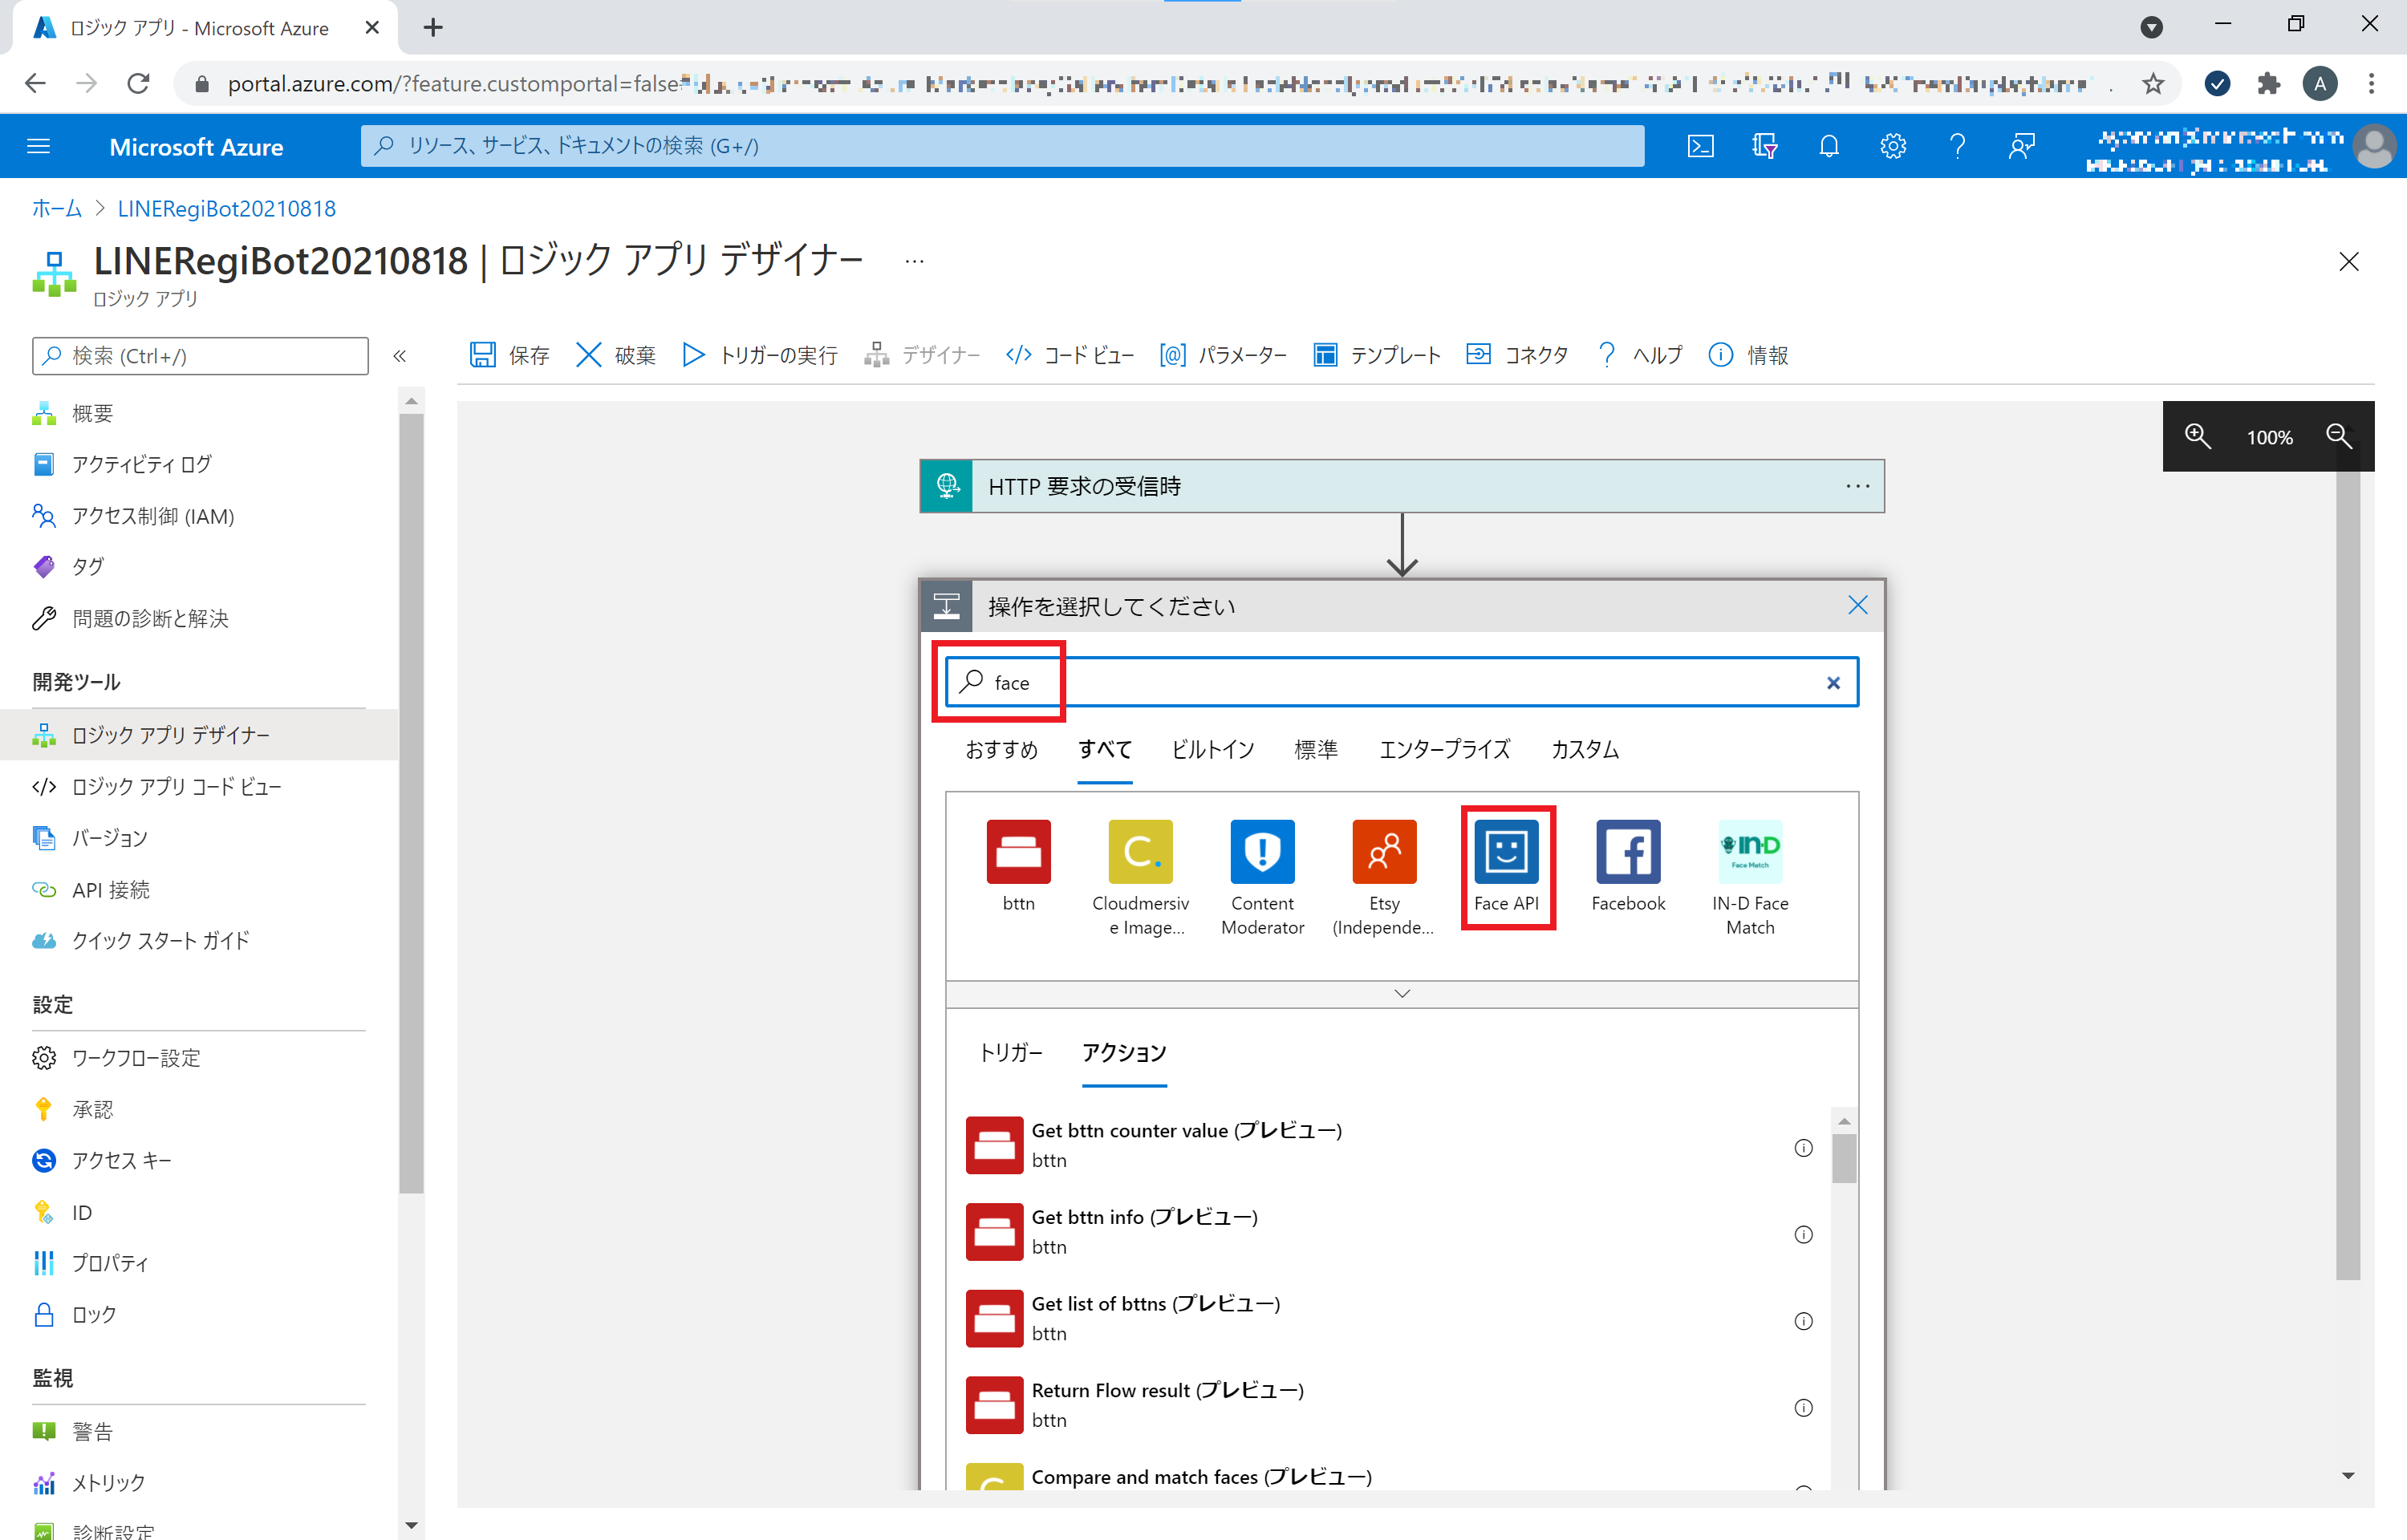
Task: View info for Get bttn counter value
Action: coord(1803,1148)
